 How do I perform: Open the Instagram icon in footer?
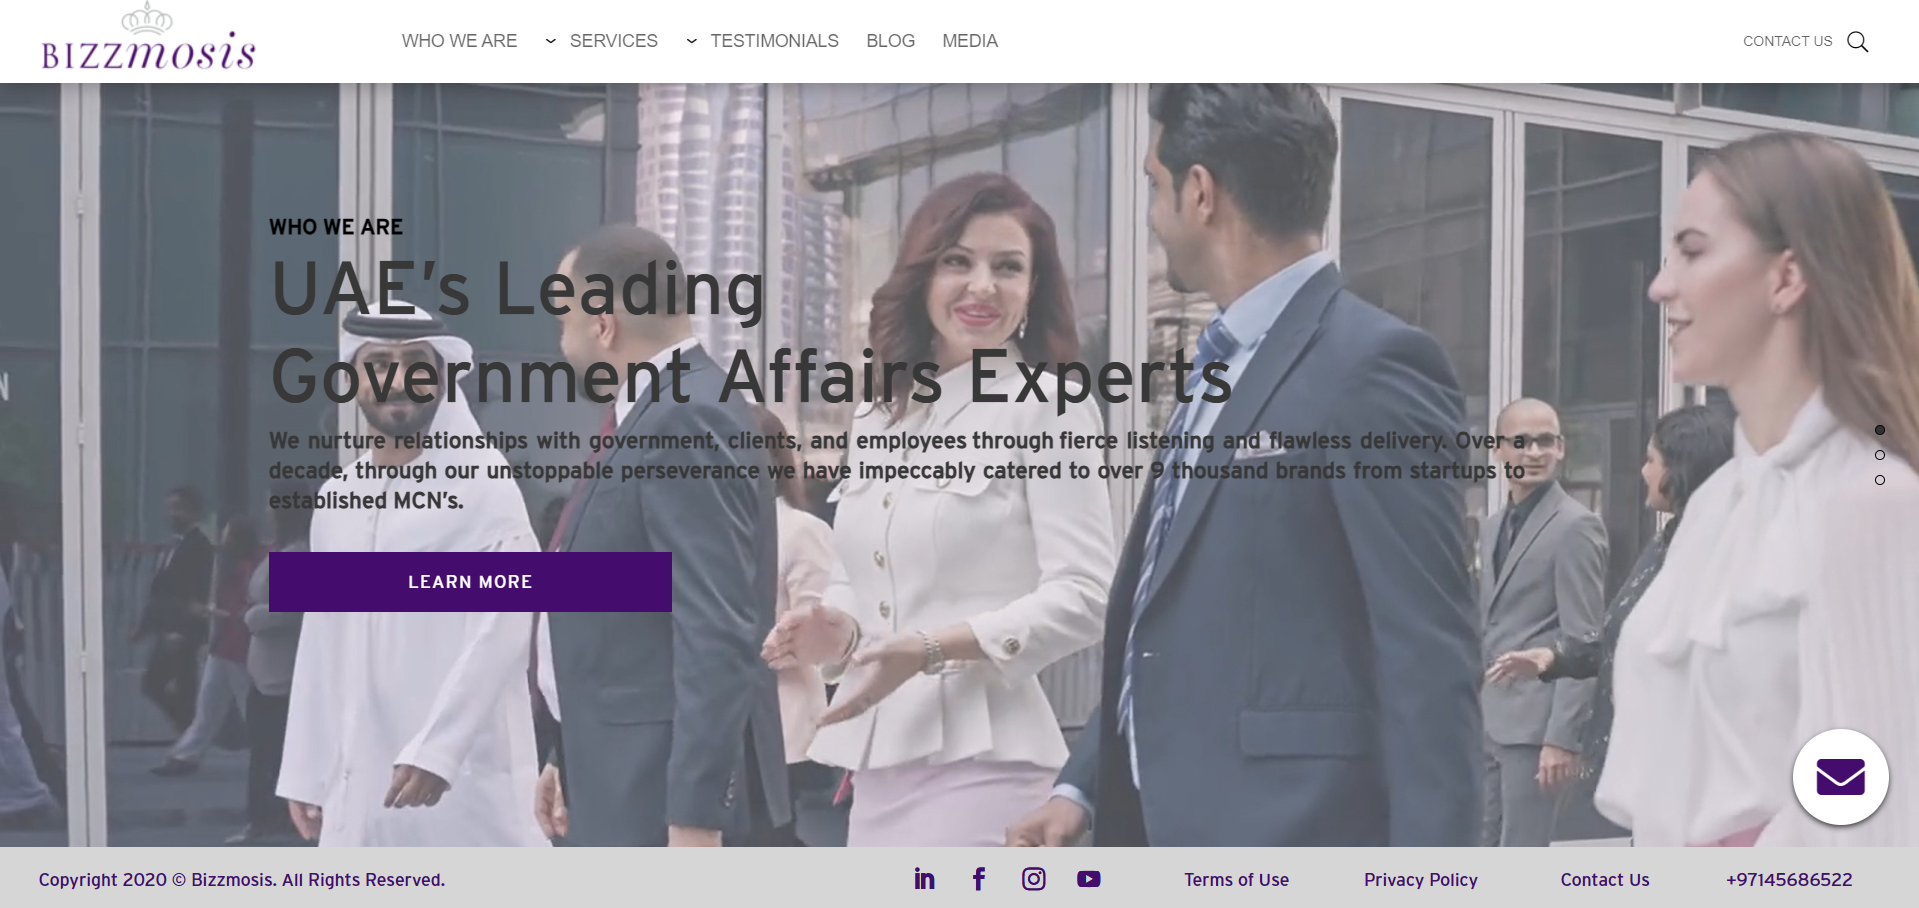point(1034,879)
